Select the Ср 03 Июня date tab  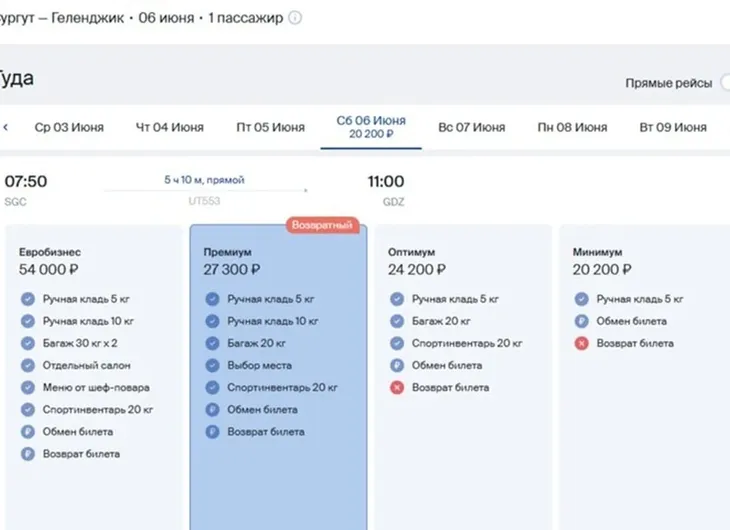point(69,127)
